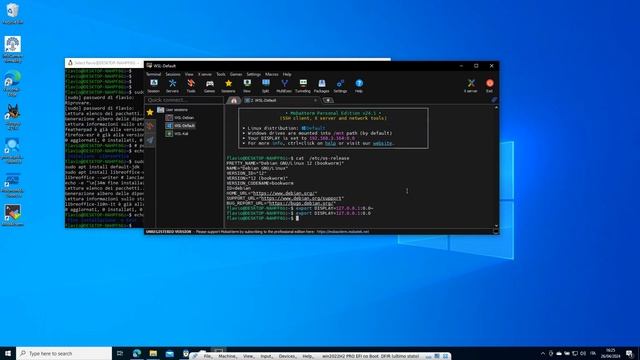The width and height of the screenshot is (640, 360).
Task: Open the Terminal menu
Action: click(x=153, y=74)
